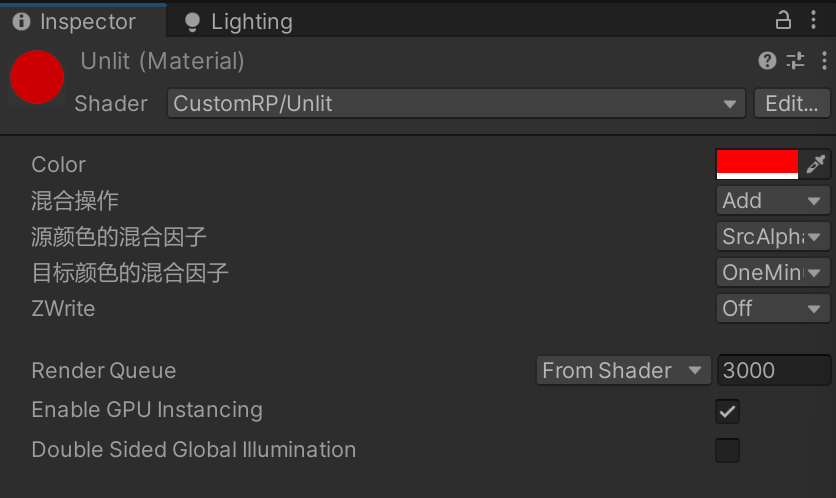Change the ZWrite Off dropdown
Image resolution: width=836 pixels, height=498 pixels.
pos(773,308)
